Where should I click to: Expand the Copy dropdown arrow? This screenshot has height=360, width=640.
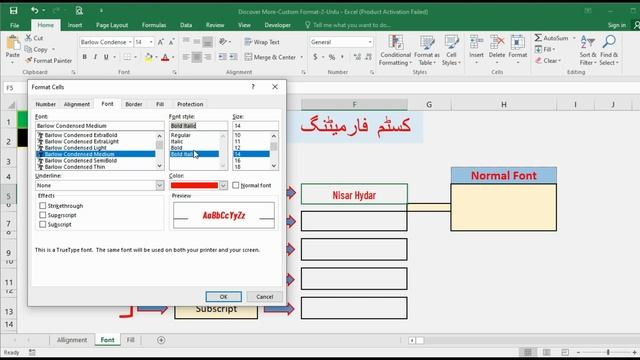[53, 49]
